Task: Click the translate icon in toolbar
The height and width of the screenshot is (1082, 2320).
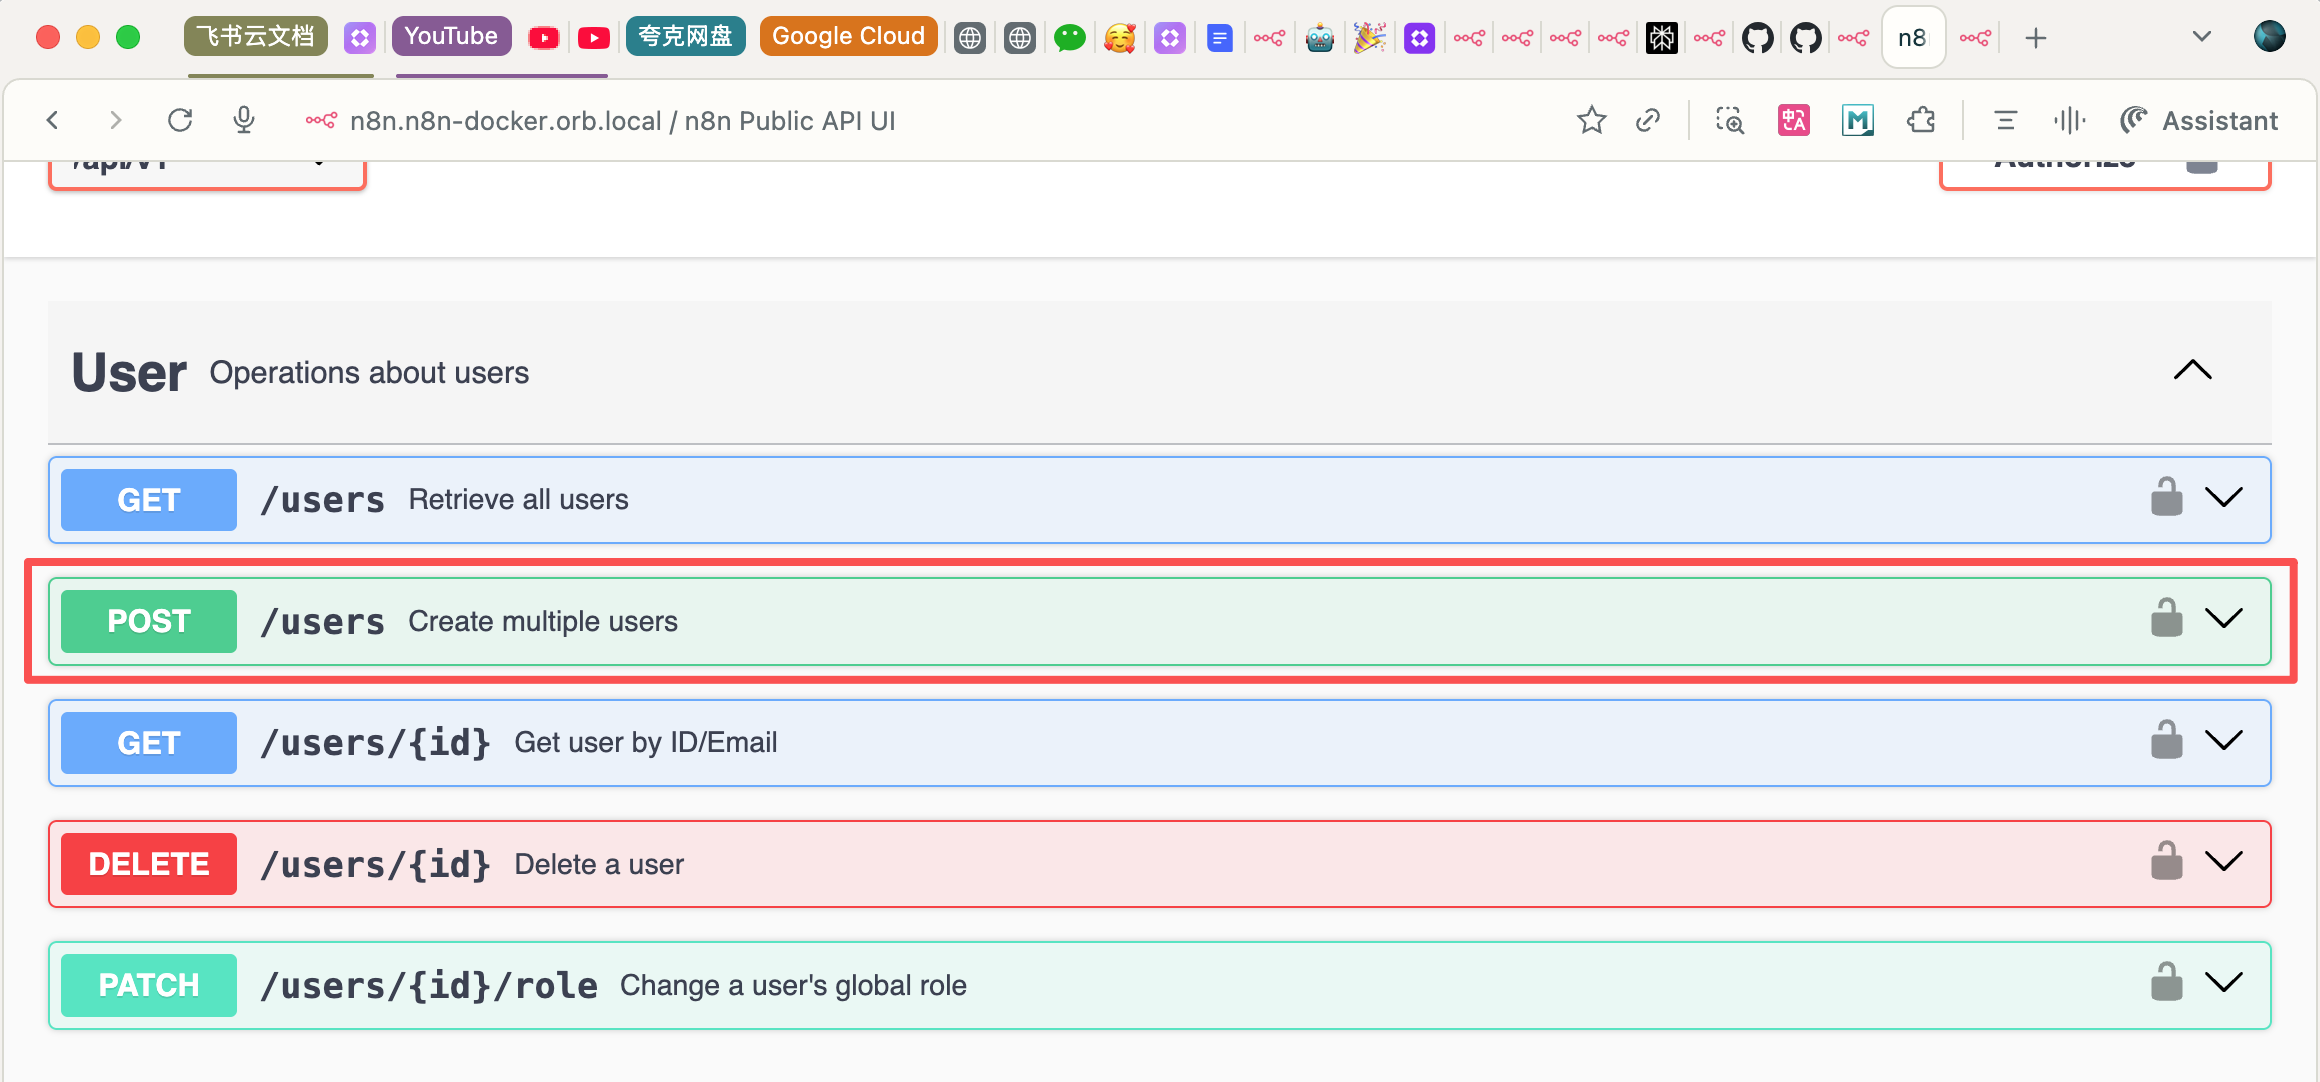Action: [1793, 121]
